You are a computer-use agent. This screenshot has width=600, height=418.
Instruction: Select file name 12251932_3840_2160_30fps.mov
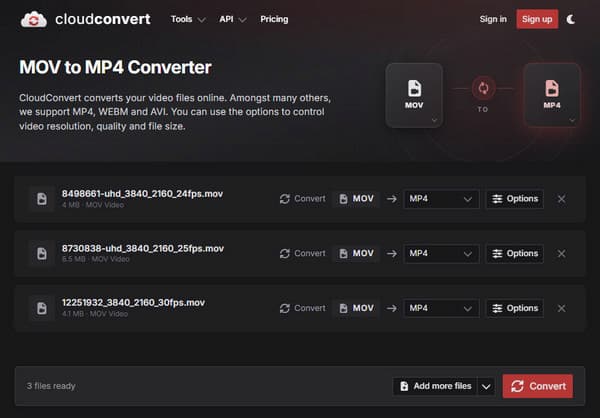(x=133, y=302)
